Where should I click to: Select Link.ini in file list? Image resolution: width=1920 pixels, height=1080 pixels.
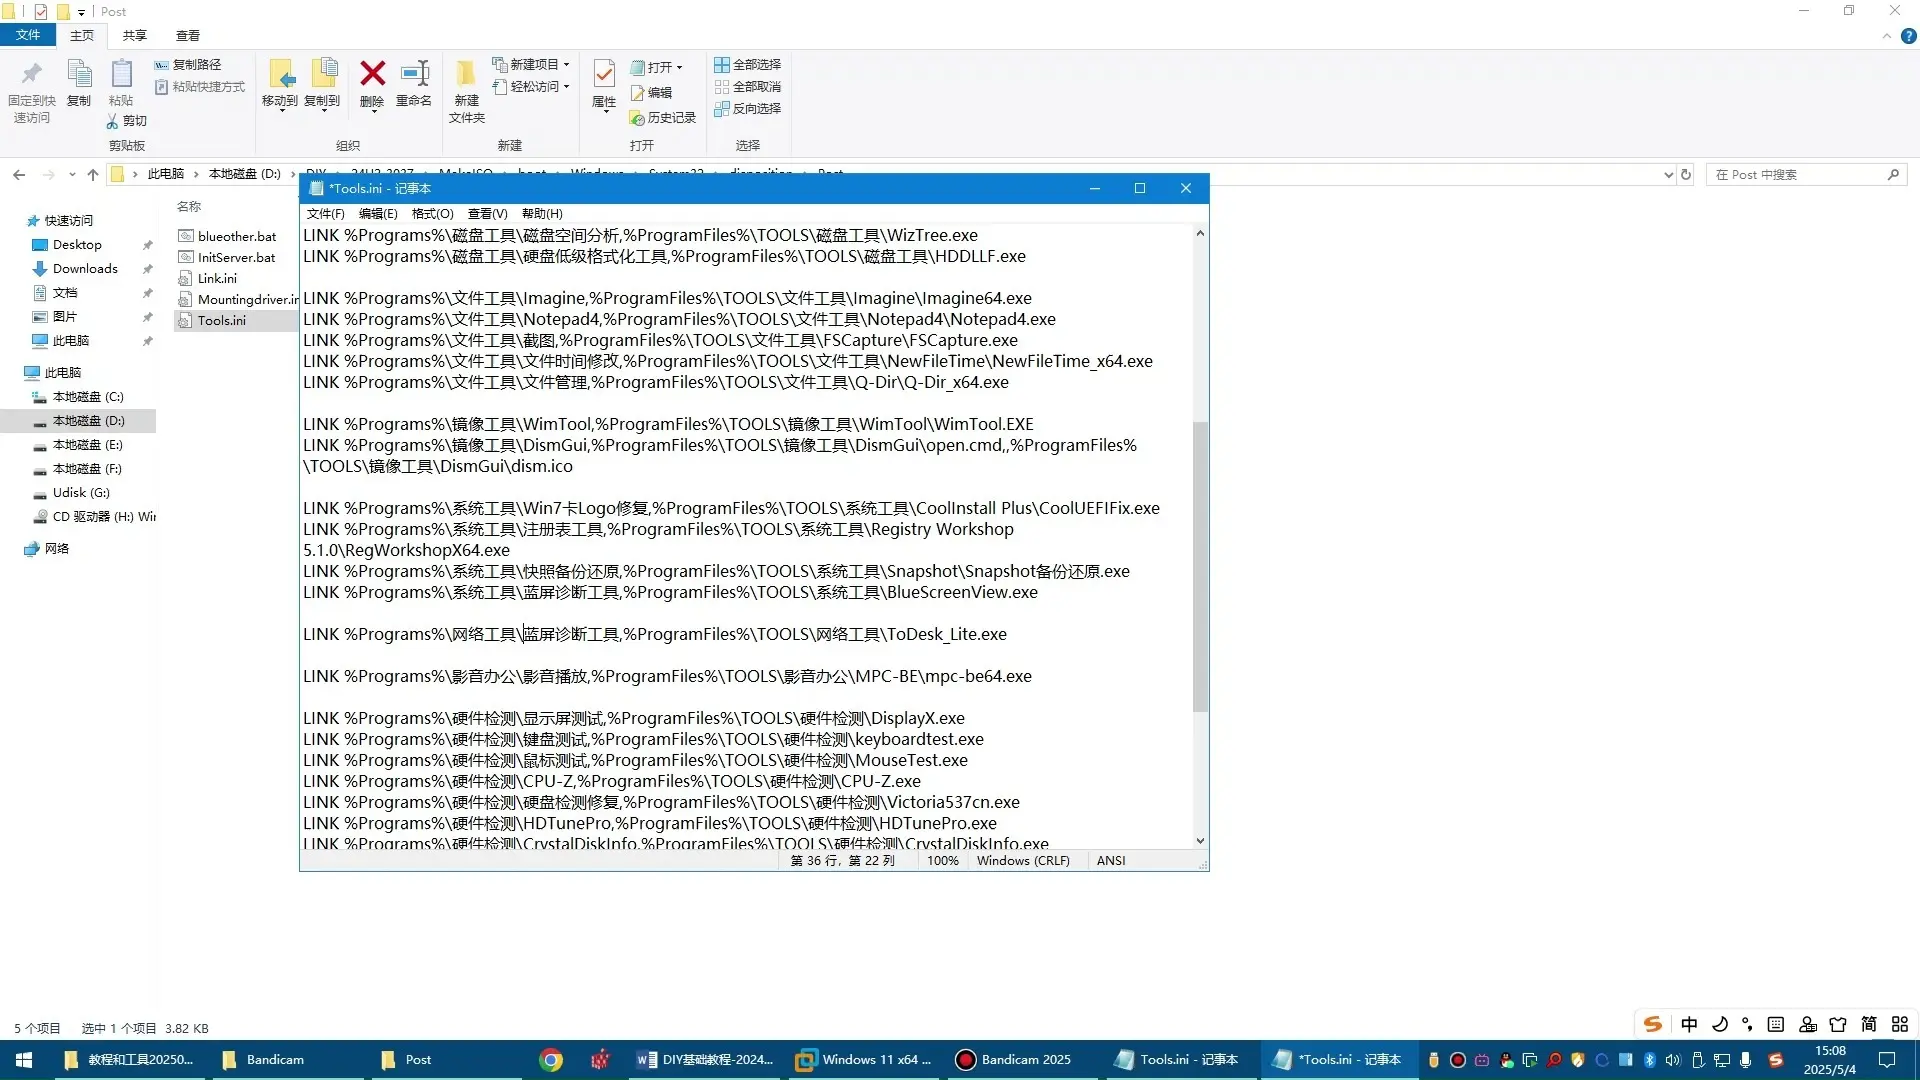pyautogui.click(x=217, y=279)
